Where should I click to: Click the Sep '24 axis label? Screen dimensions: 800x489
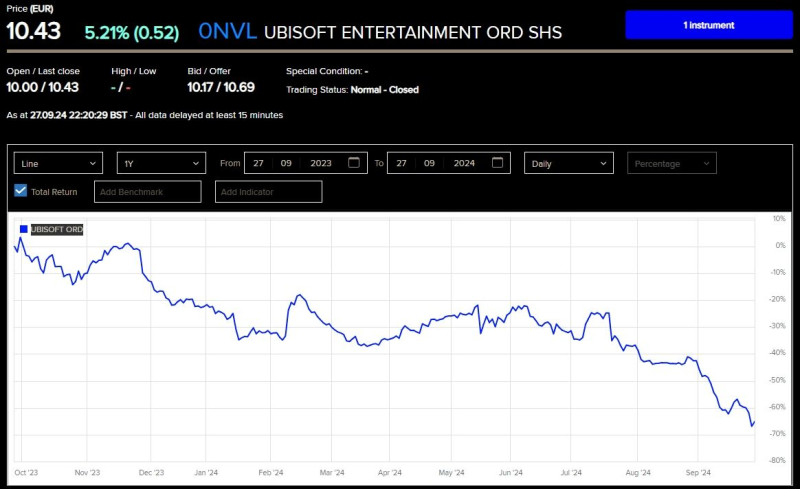[698, 473]
